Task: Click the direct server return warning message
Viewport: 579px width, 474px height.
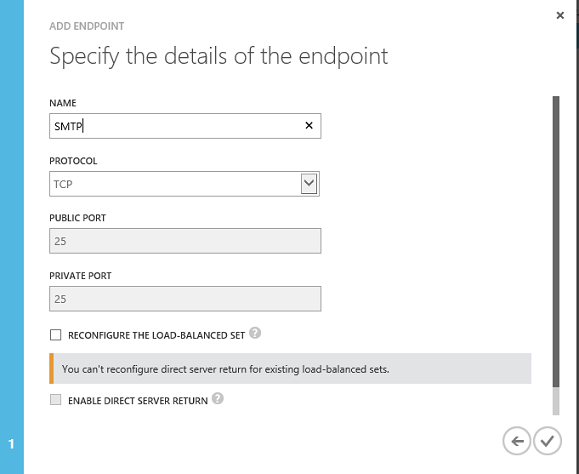Action: (290, 368)
